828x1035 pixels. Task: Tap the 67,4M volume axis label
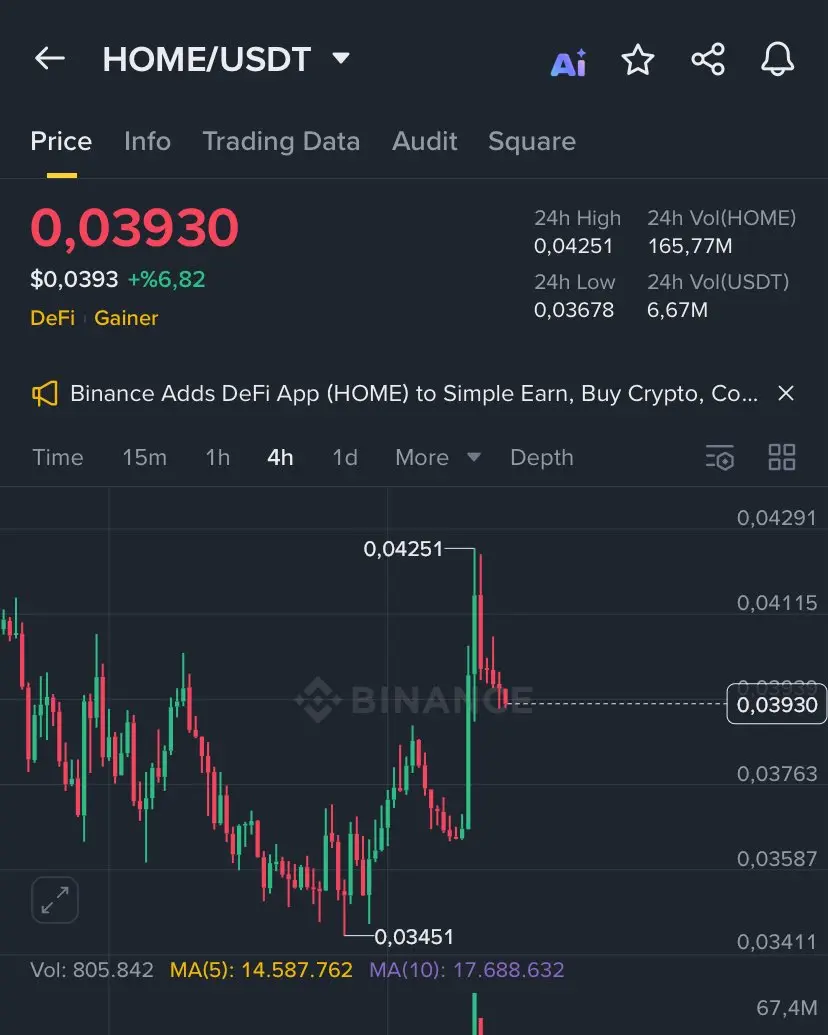click(786, 1008)
